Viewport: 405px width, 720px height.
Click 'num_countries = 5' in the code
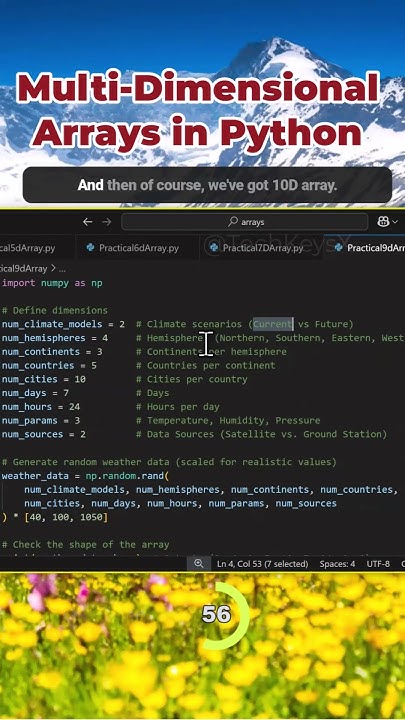point(50,366)
